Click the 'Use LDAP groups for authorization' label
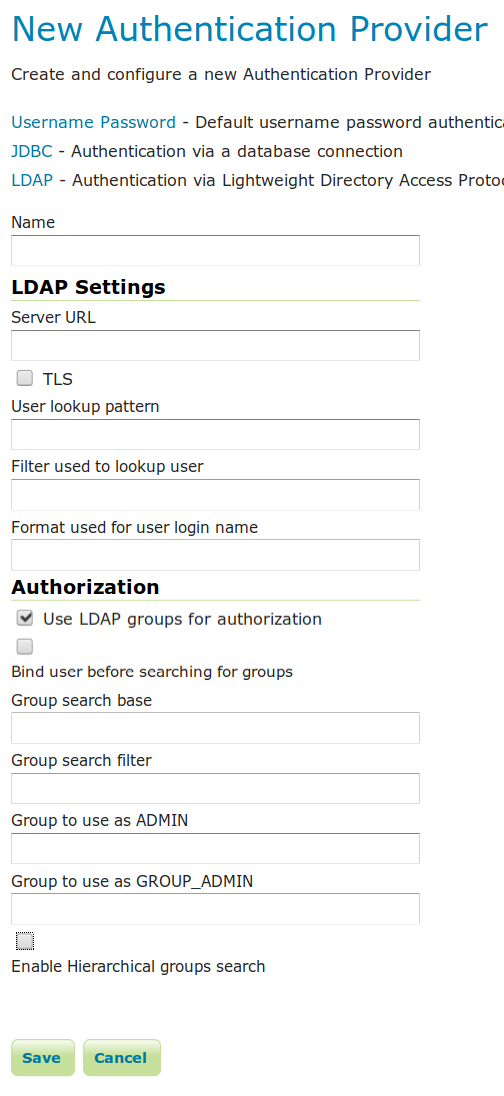The height and width of the screenshot is (1096, 504). coord(182,619)
